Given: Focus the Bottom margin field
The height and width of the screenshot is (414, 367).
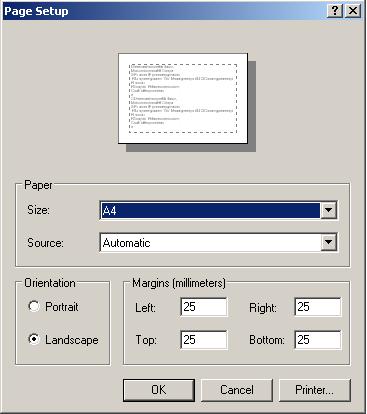Looking at the screenshot, I should (x=318, y=340).
